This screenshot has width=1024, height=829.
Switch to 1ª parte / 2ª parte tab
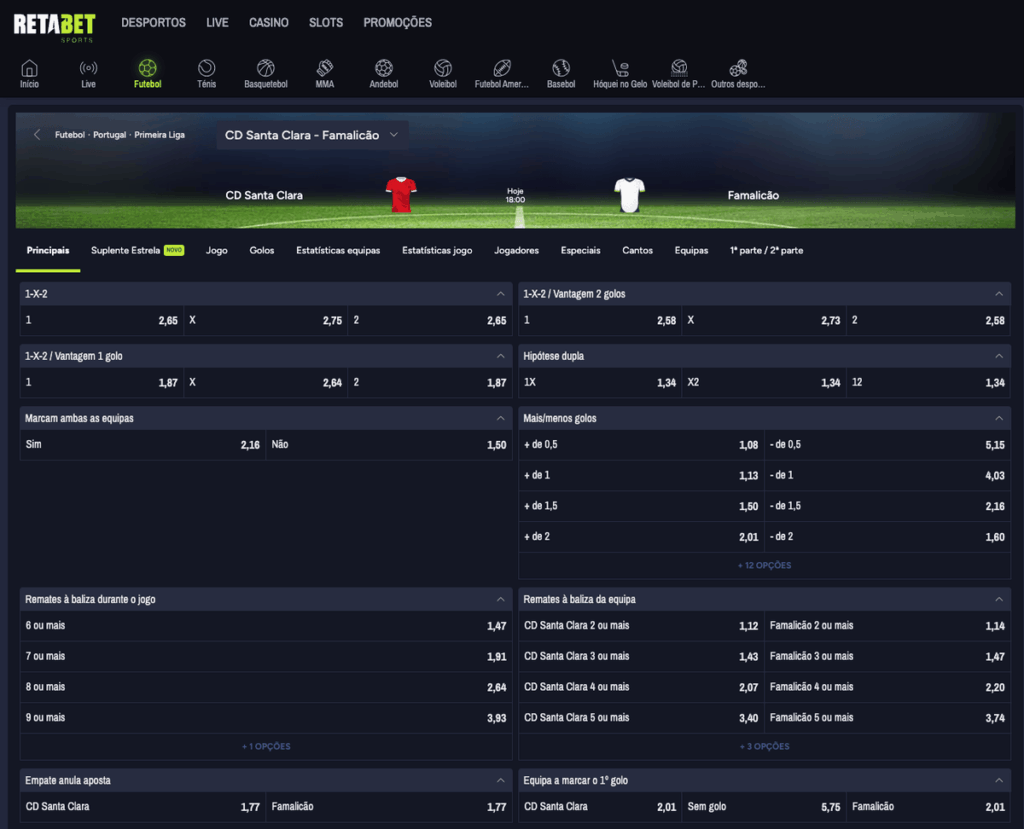coord(767,250)
